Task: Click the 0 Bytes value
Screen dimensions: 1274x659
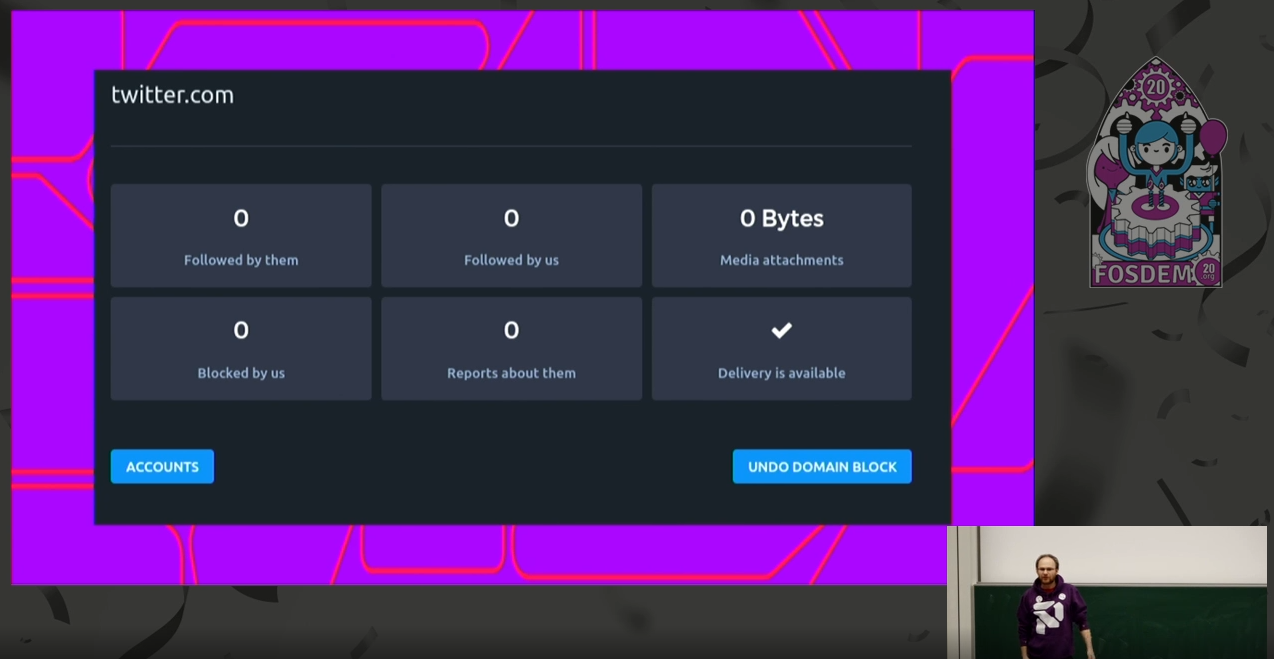Action: tap(781, 218)
